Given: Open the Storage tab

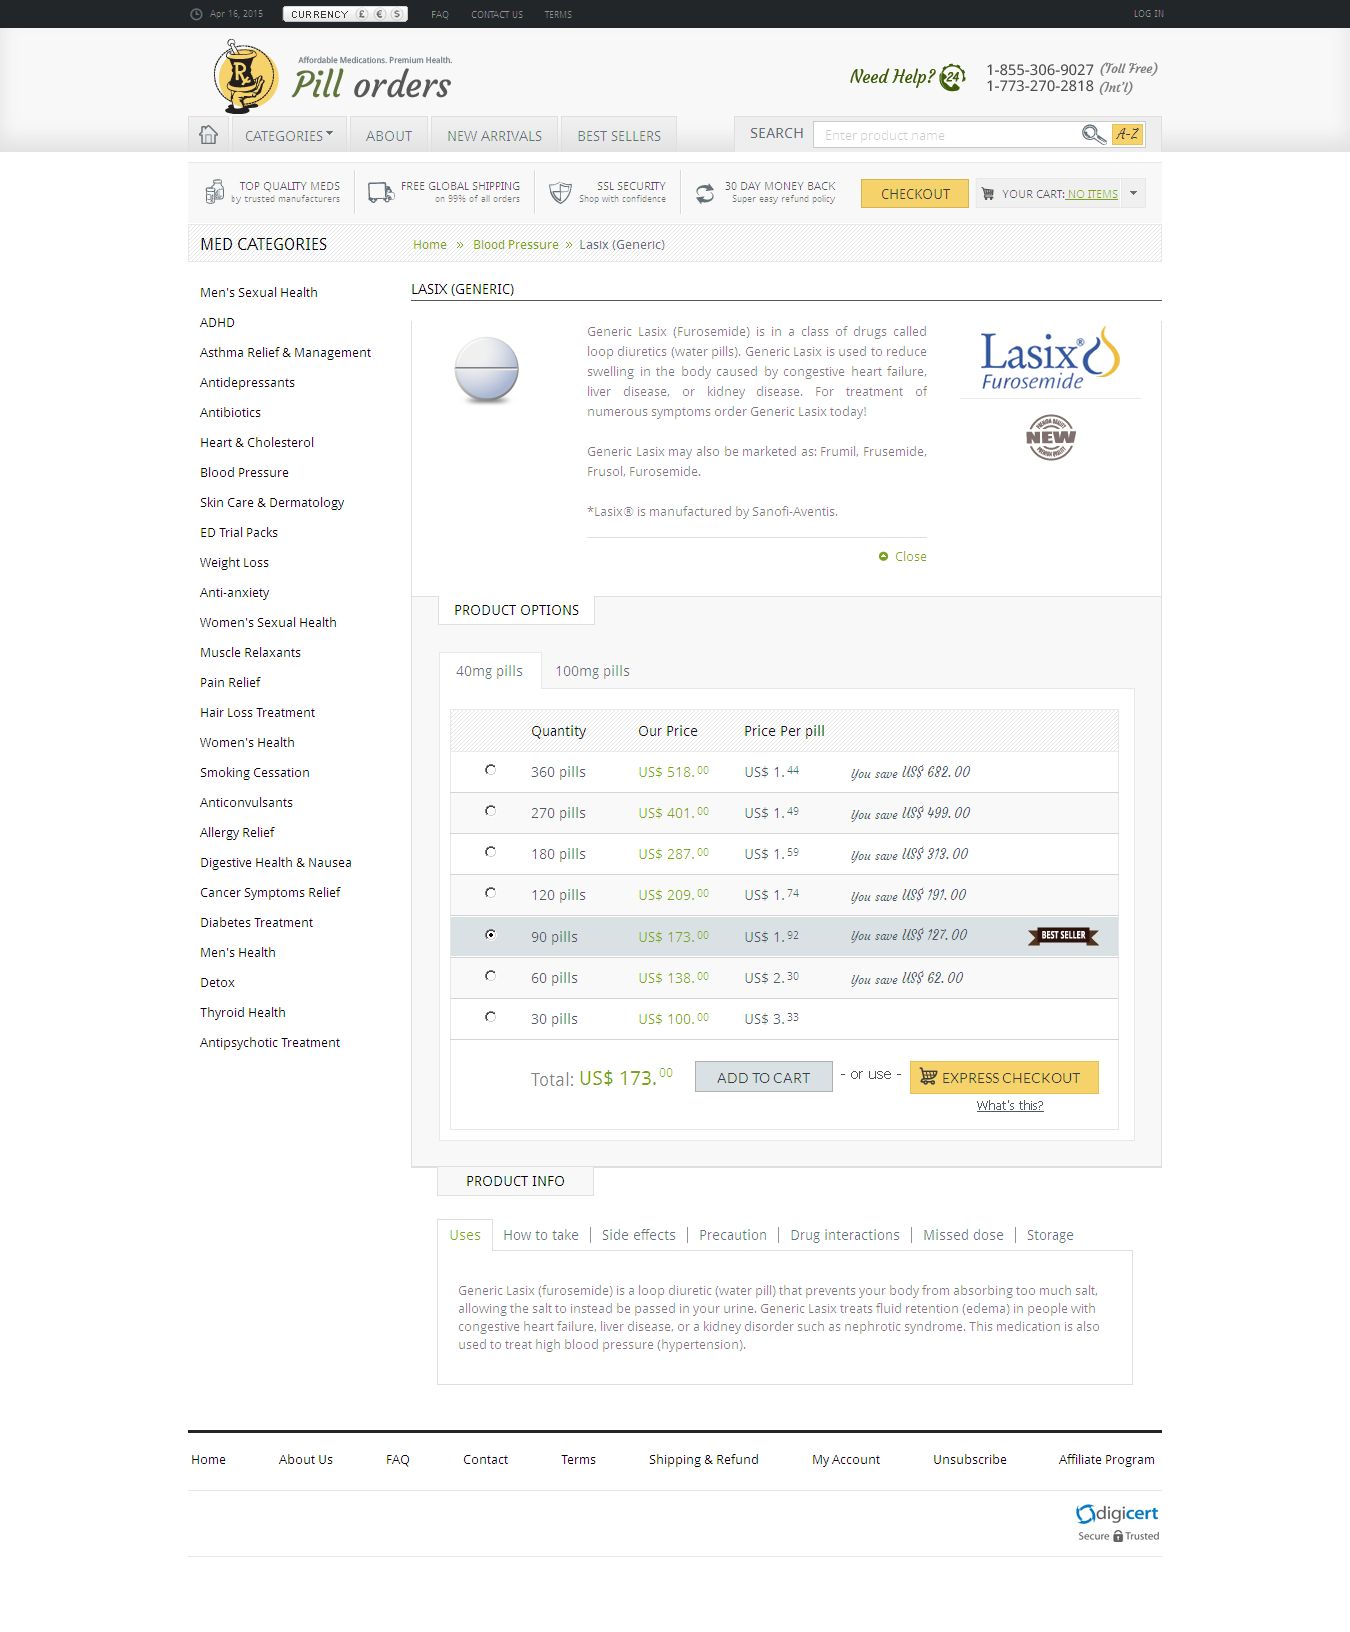Looking at the screenshot, I should coord(1050,1235).
